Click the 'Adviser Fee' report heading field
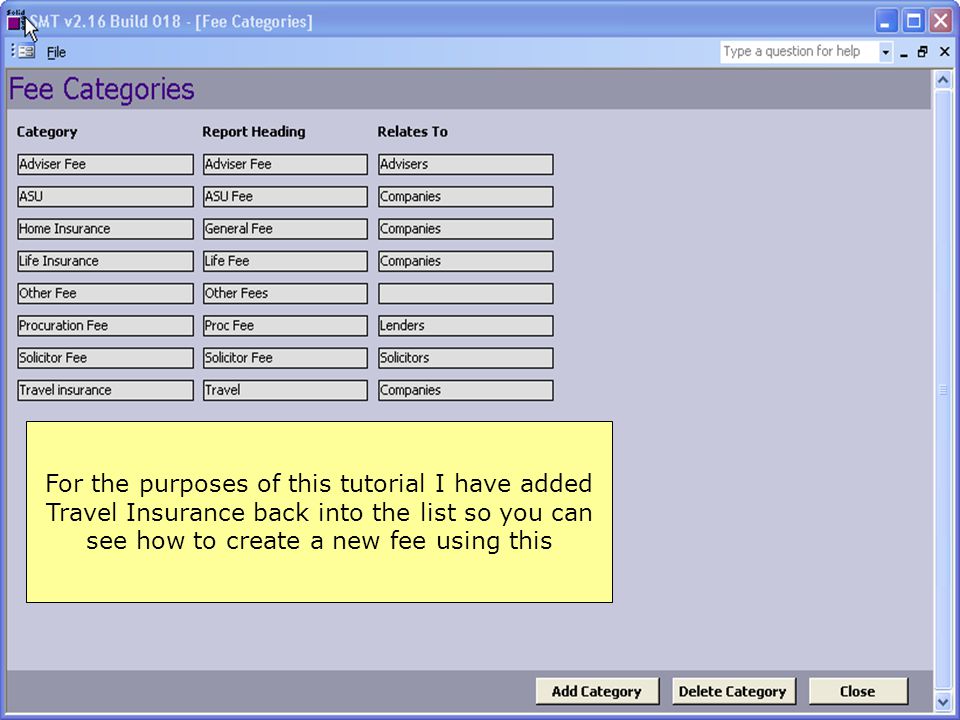The height and width of the screenshot is (720, 960). (285, 164)
